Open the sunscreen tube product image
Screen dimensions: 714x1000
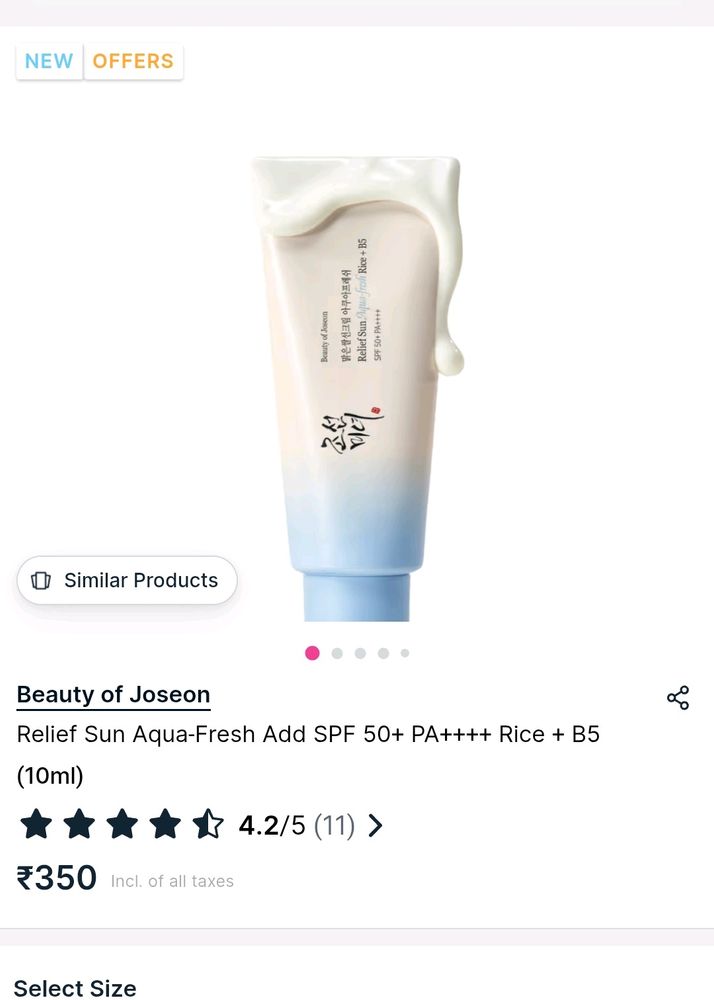click(x=358, y=388)
